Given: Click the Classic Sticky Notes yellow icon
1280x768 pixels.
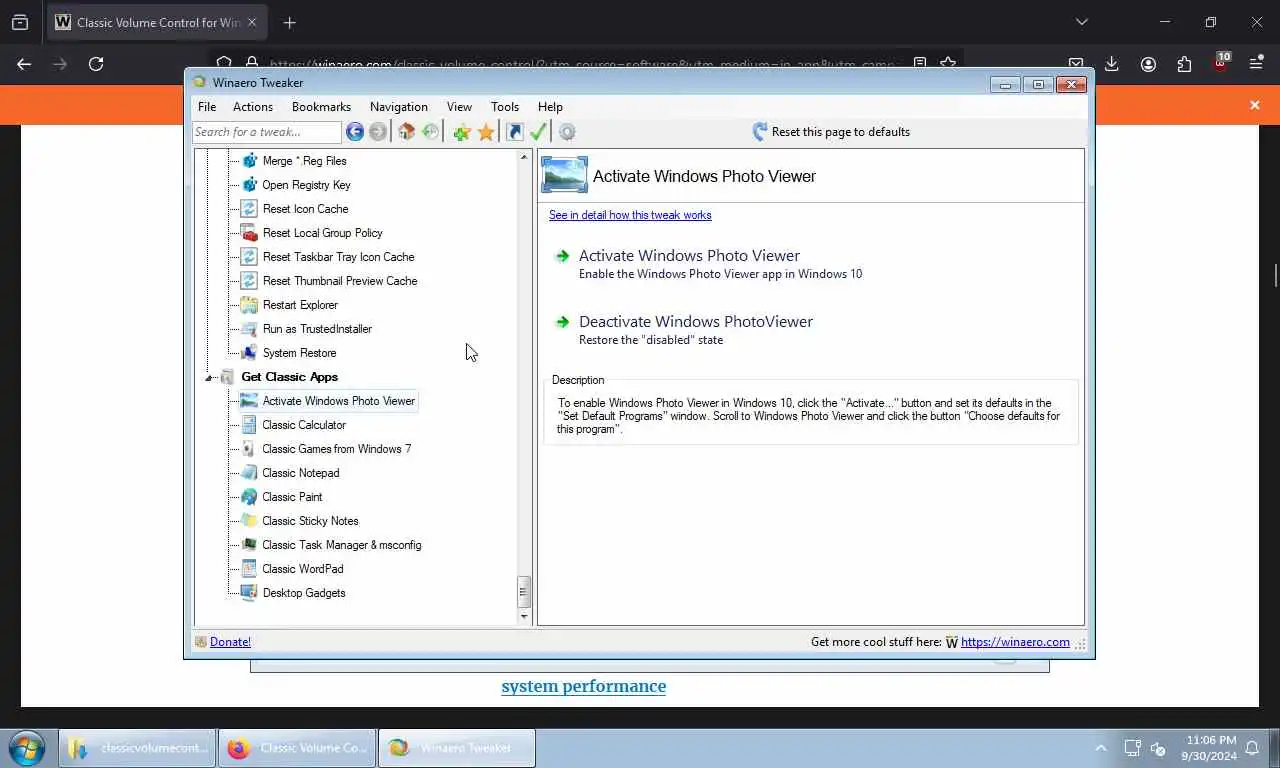Looking at the screenshot, I should pos(249,521).
